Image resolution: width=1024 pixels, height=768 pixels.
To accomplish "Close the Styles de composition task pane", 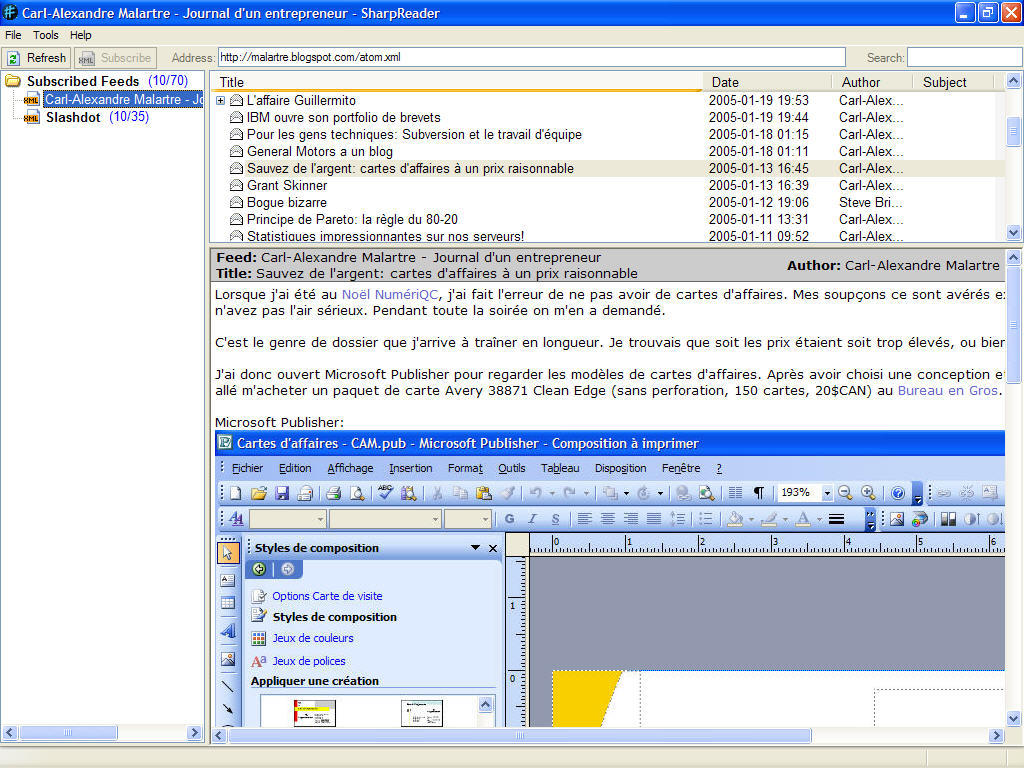I will pos(493,548).
